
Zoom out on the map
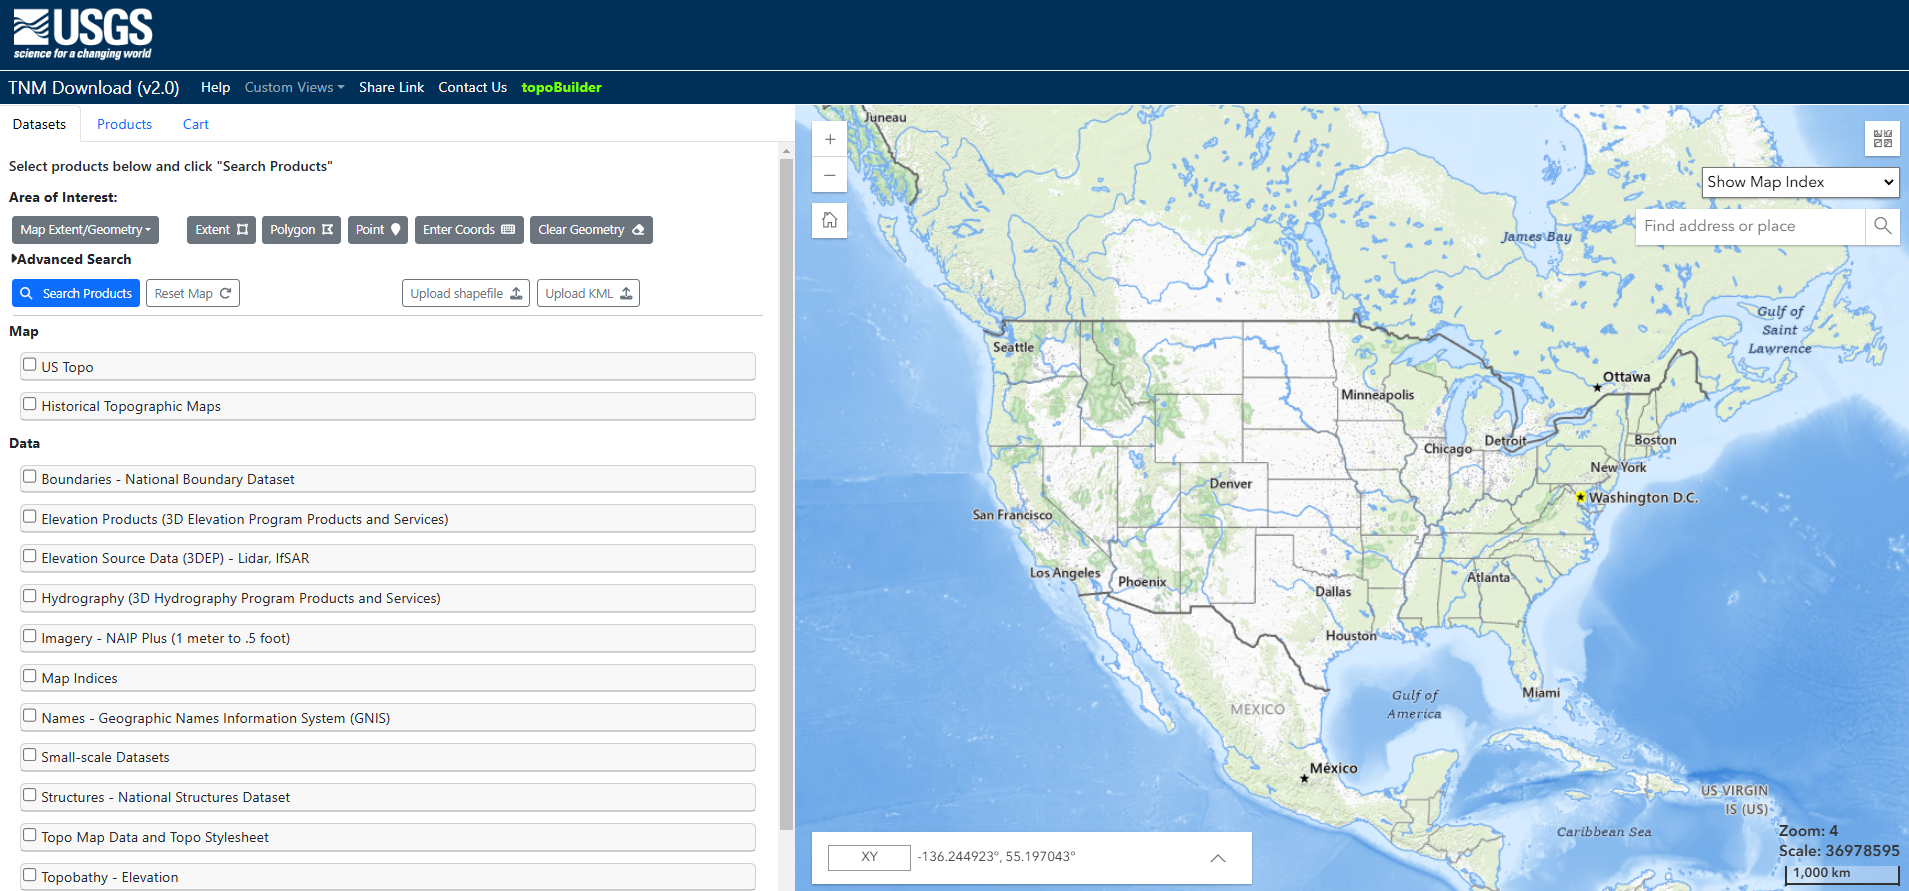tap(829, 175)
